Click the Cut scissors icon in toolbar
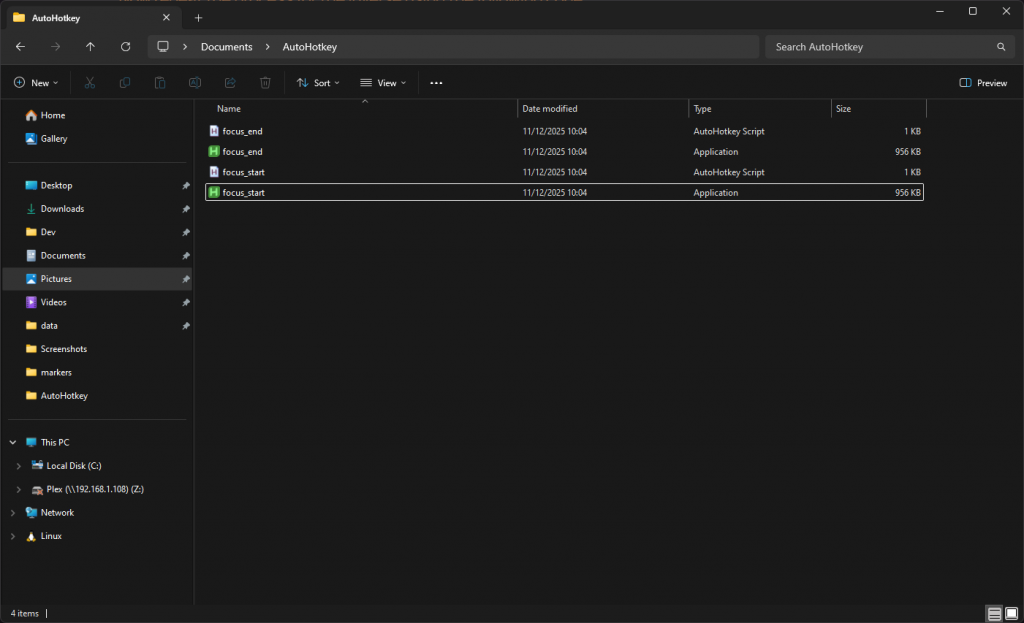This screenshot has height=623, width=1024. tap(90, 83)
